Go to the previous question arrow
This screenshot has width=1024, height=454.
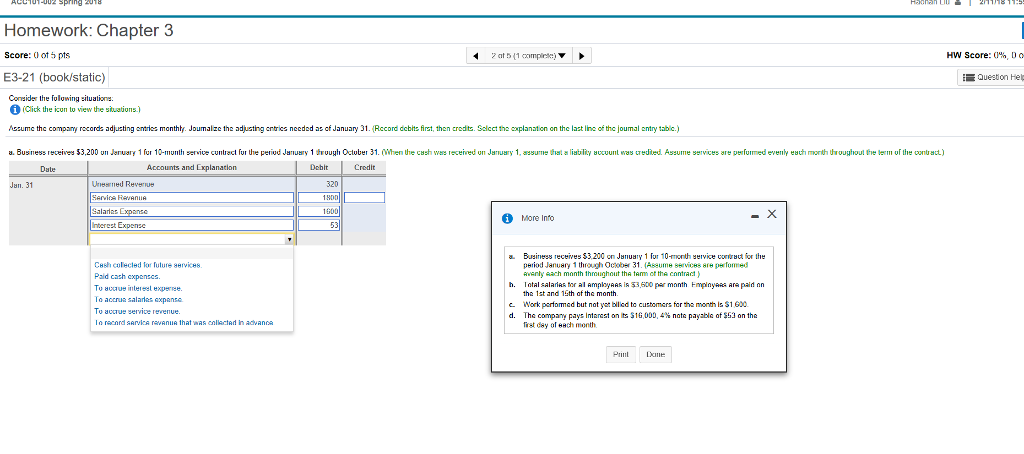475,56
